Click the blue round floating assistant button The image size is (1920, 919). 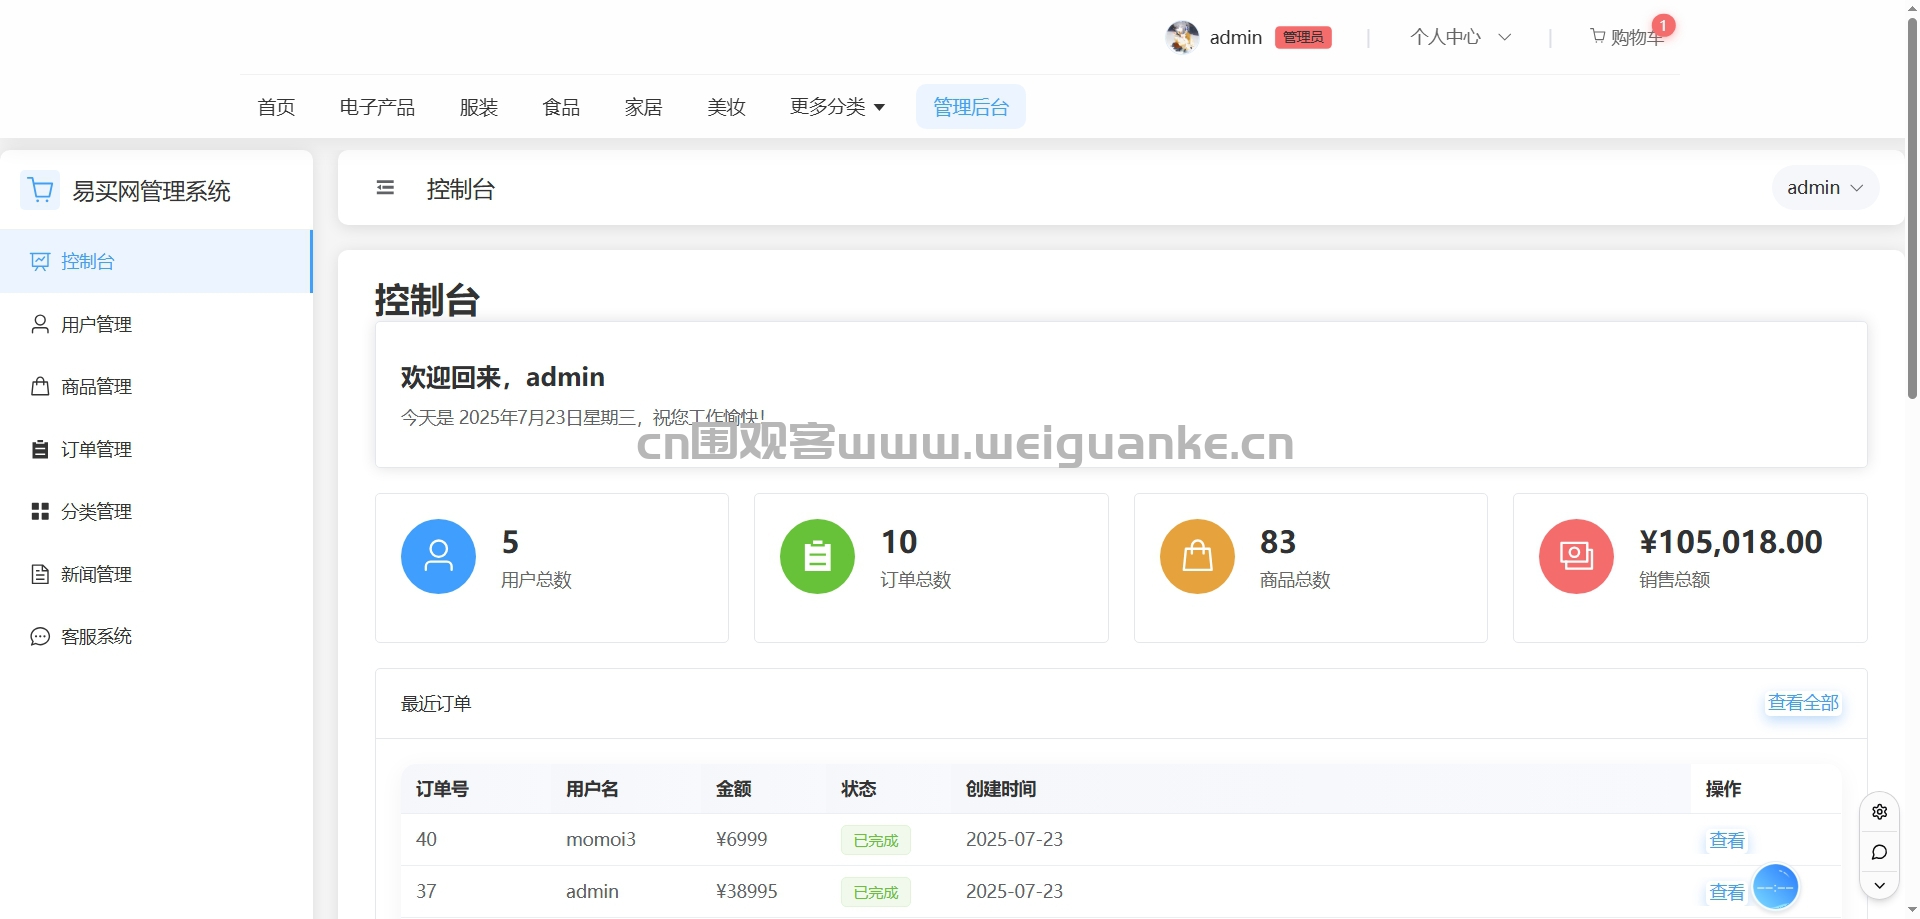tap(1776, 886)
